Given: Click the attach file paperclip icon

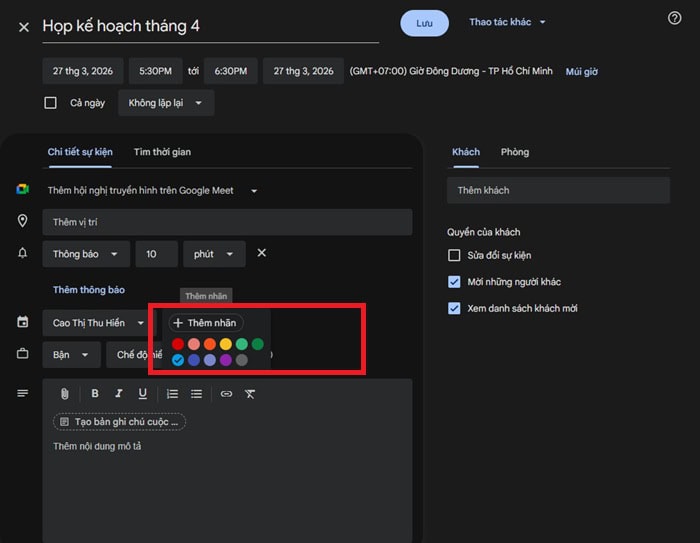Looking at the screenshot, I should (x=64, y=394).
